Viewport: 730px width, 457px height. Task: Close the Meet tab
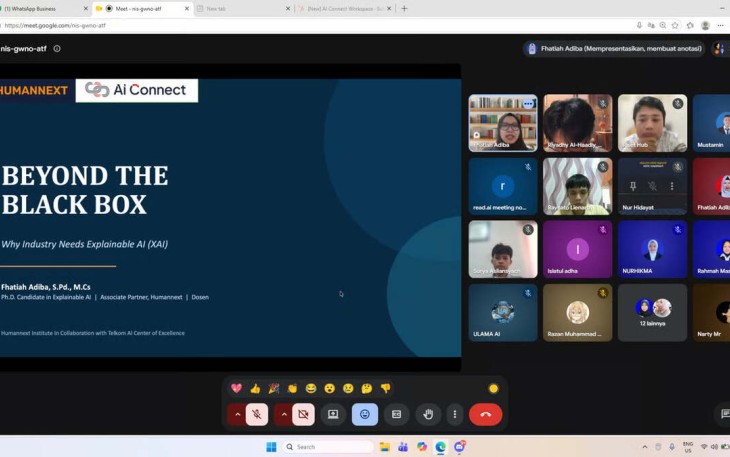(x=187, y=8)
